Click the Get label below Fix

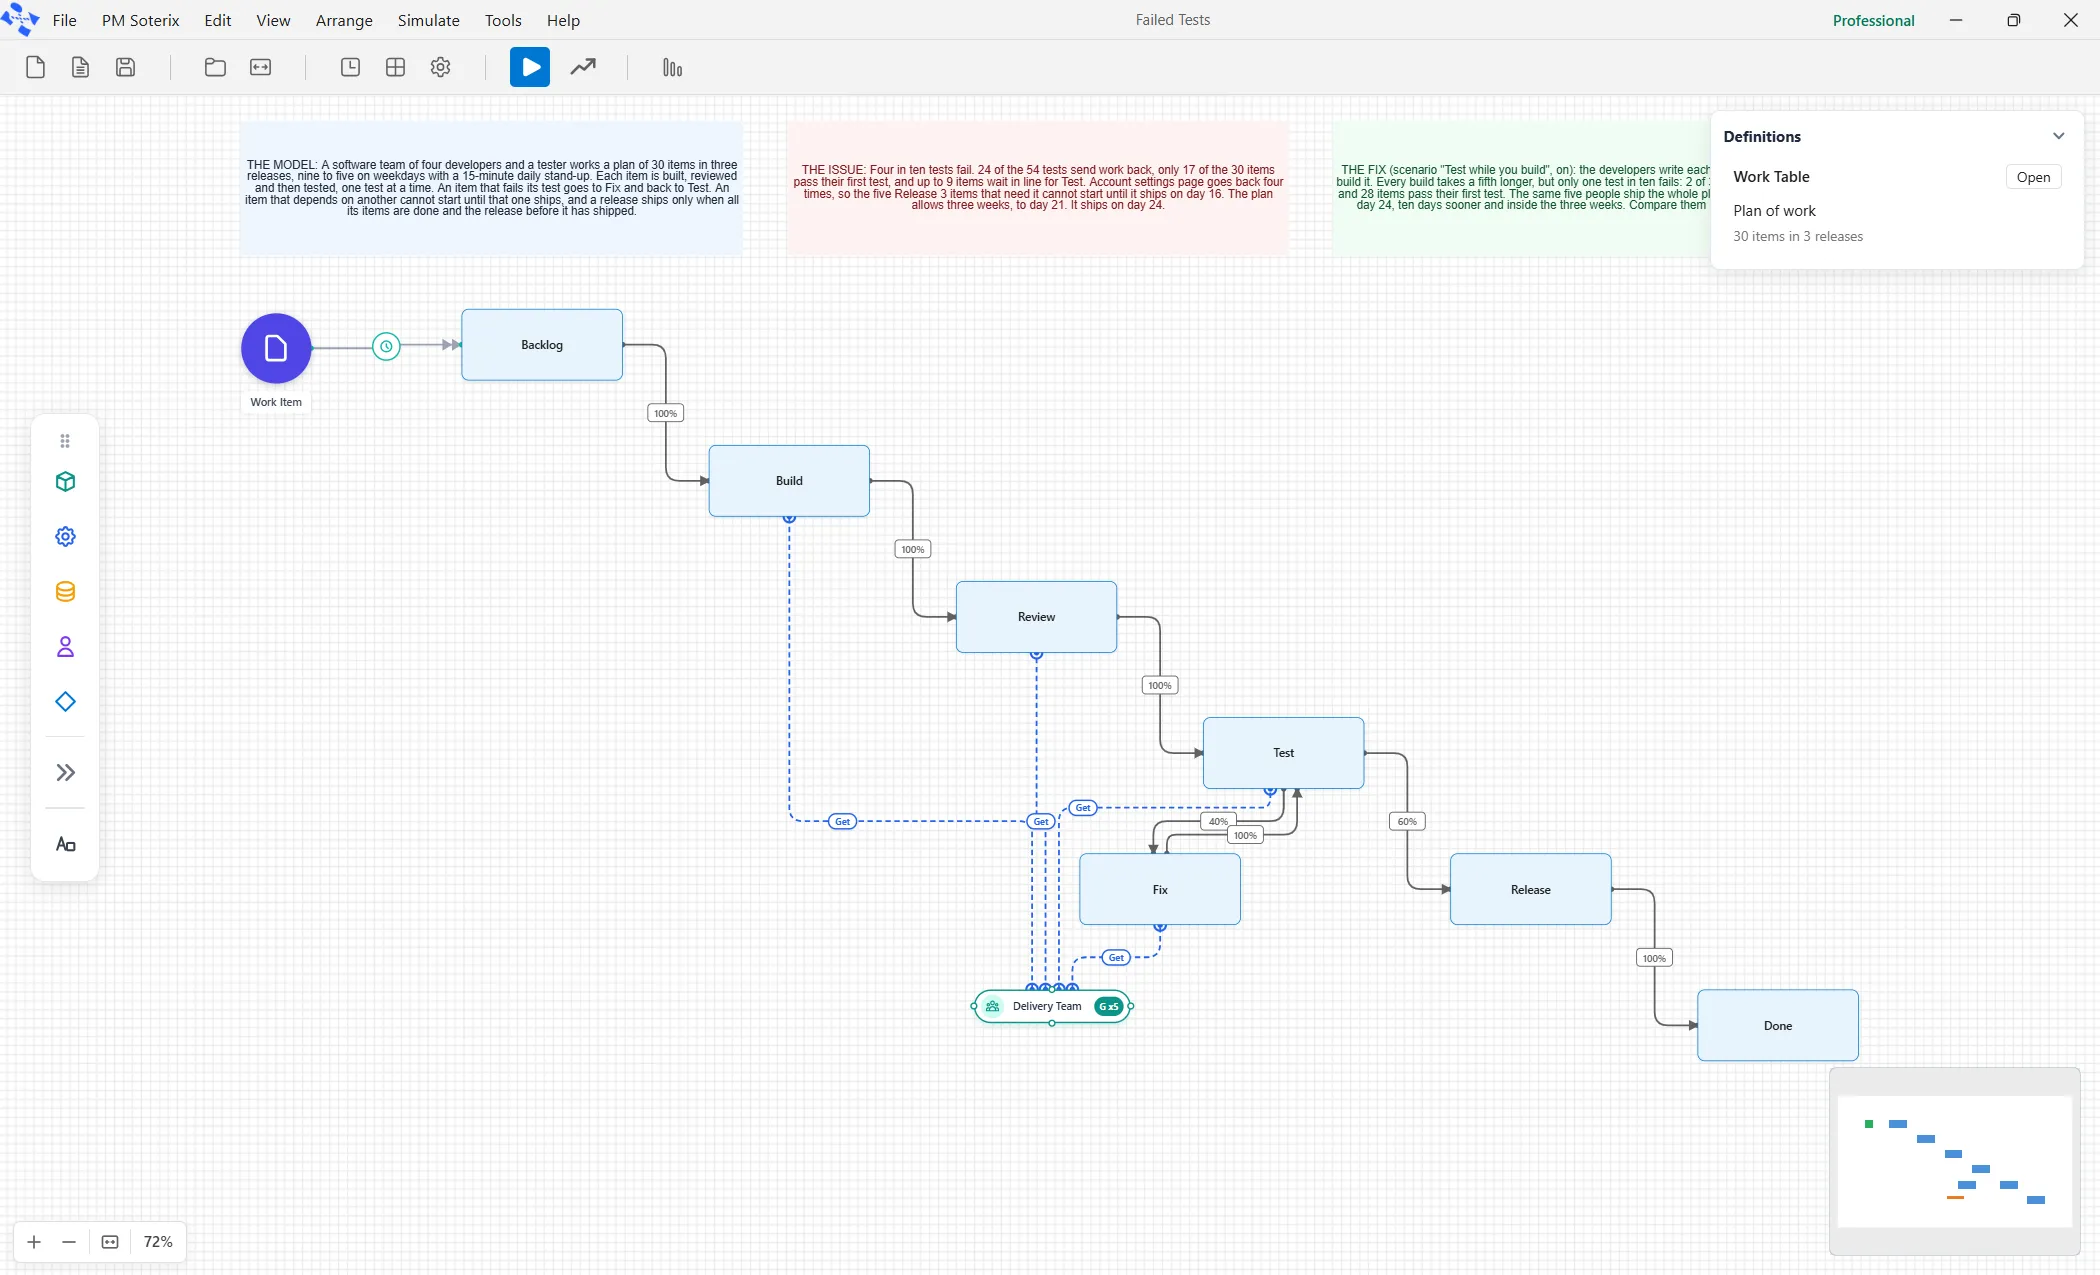coord(1116,958)
